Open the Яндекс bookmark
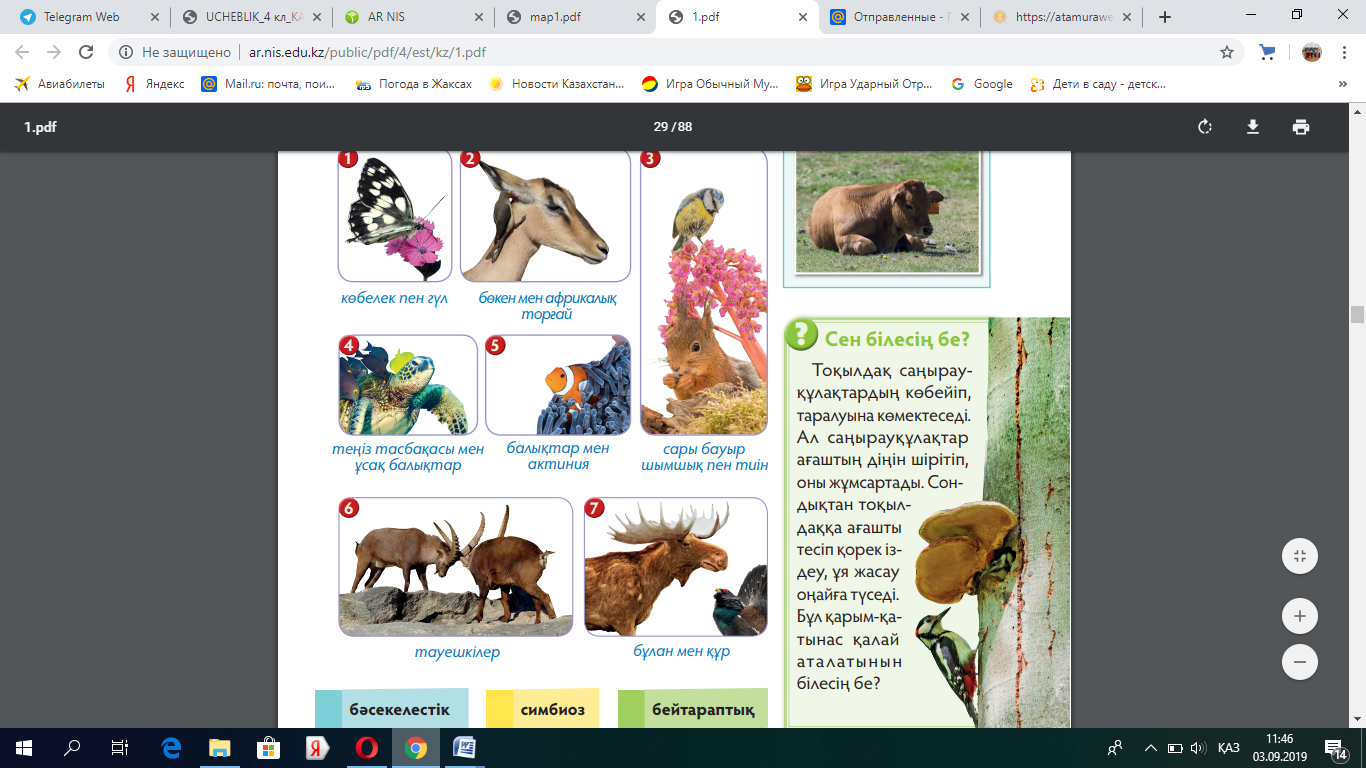Screen dimensions: 1366x768 tap(155, 85)
